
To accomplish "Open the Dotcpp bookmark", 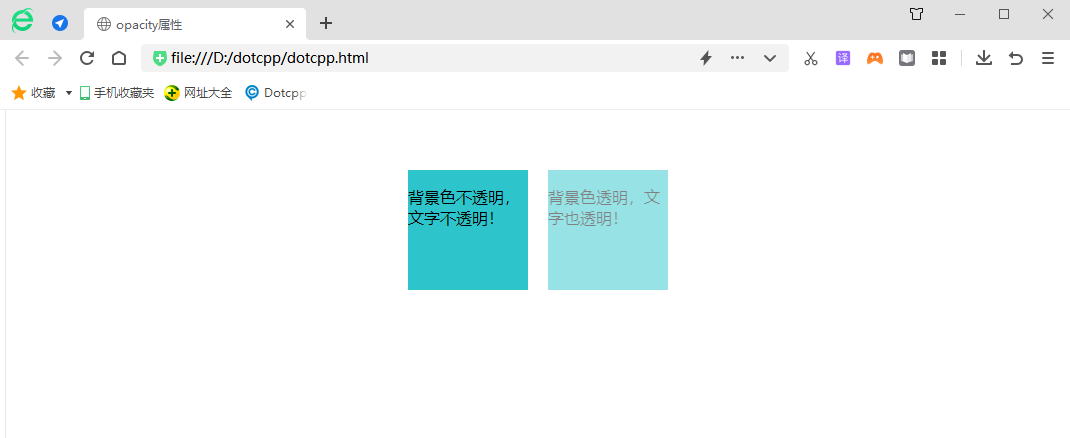I will pyautogui.click(x=275, y=93).
